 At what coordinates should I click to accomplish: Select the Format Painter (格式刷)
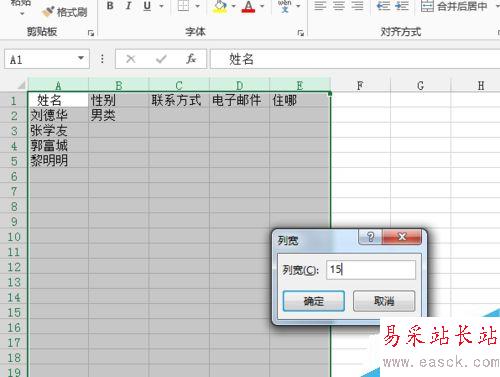point(65,12)
